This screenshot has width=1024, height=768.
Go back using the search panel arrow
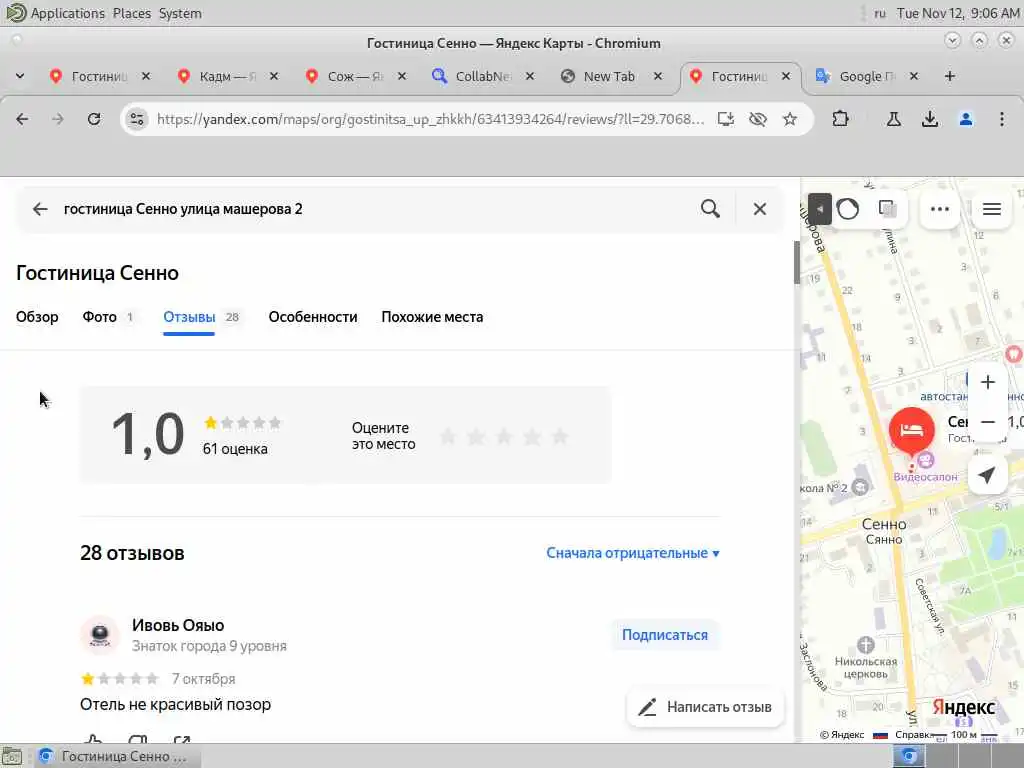(40, 209)
